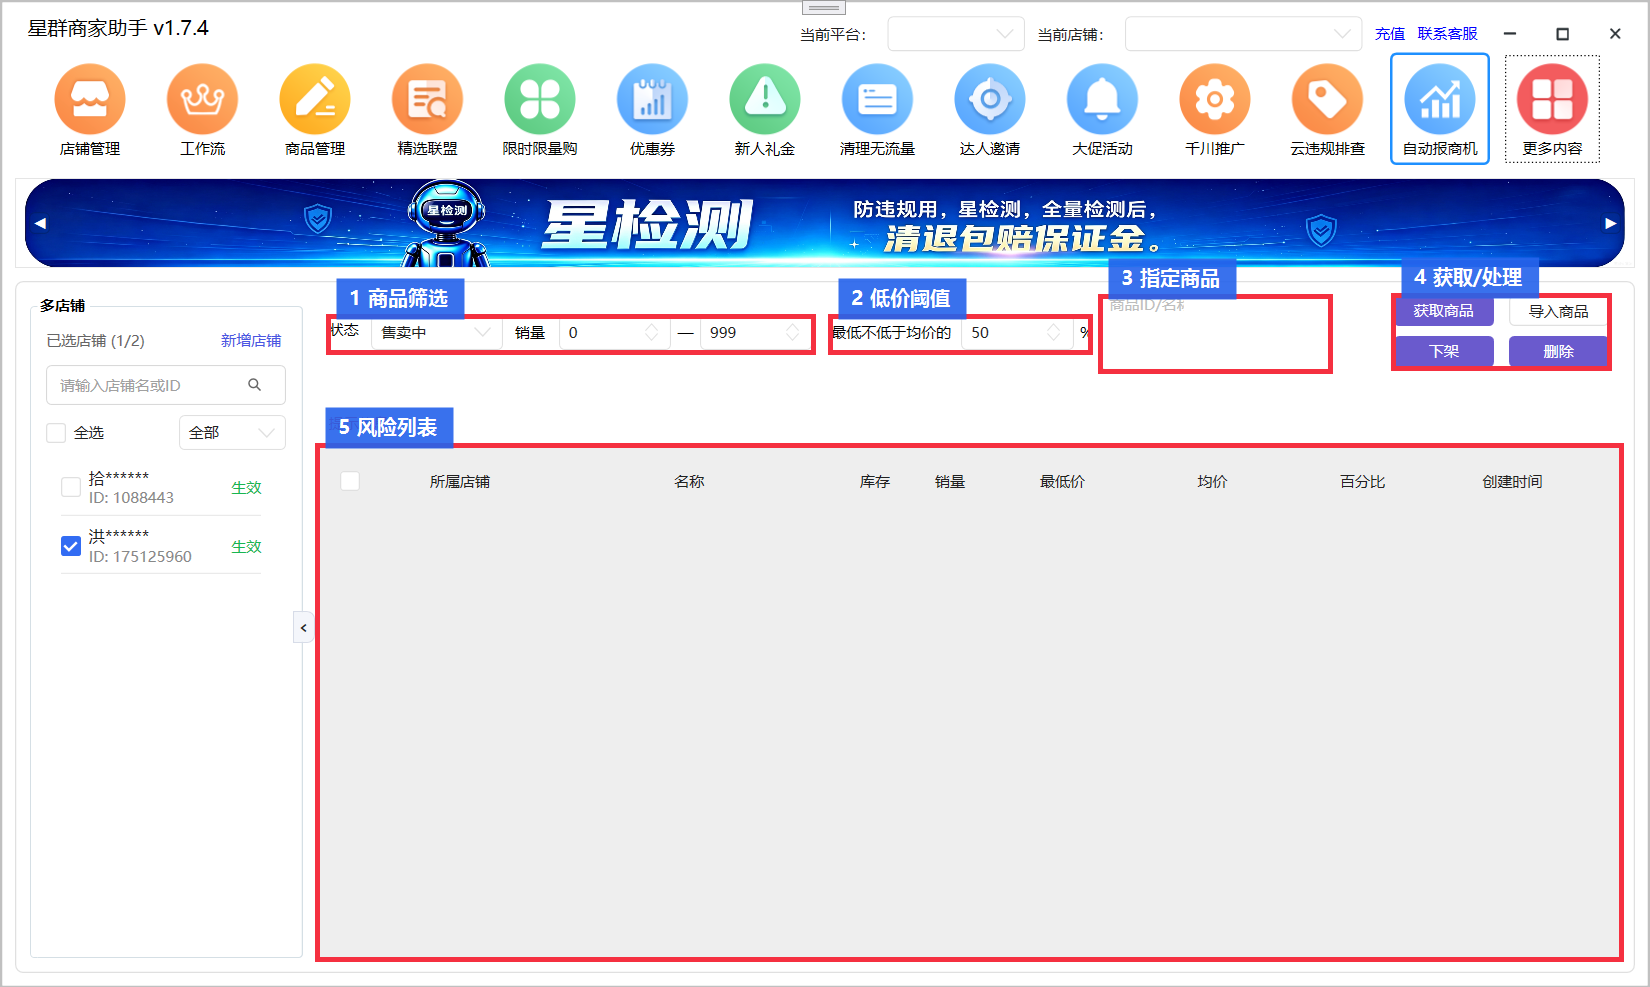Screen dimensions: 1650x987
Task: Open the 大促活动 promotion bell icon
Action: 1103,99
